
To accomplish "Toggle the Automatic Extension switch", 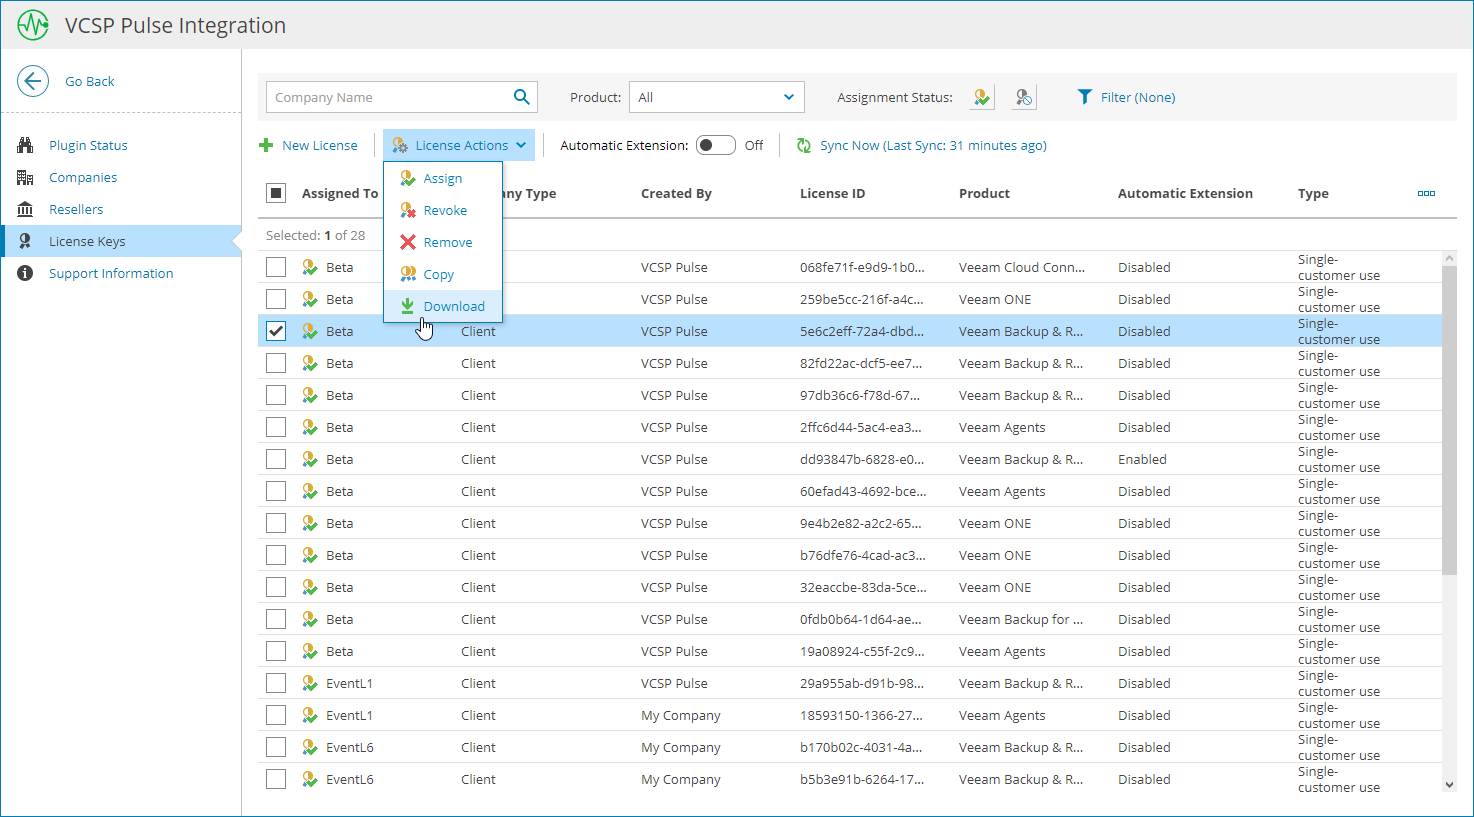I will pos(715,145).
